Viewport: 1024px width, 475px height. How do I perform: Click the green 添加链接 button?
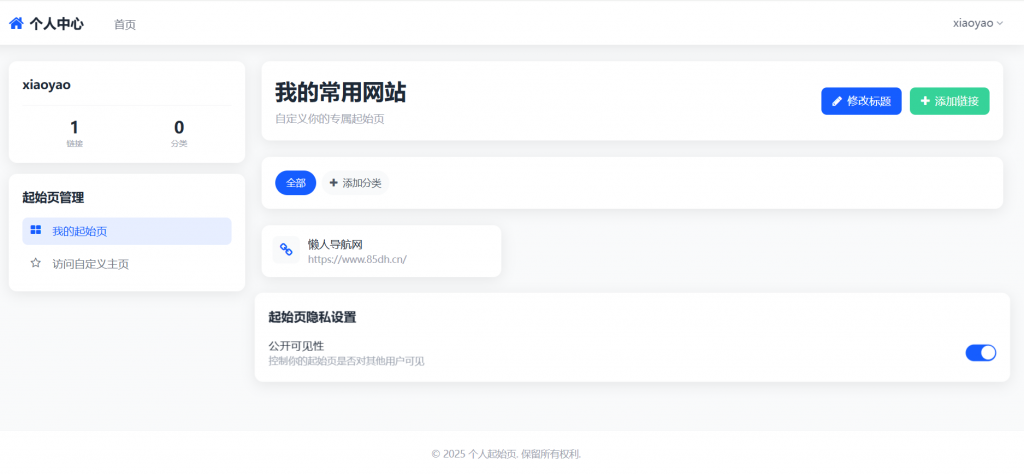pyautogui.click(x=950, y=101)
